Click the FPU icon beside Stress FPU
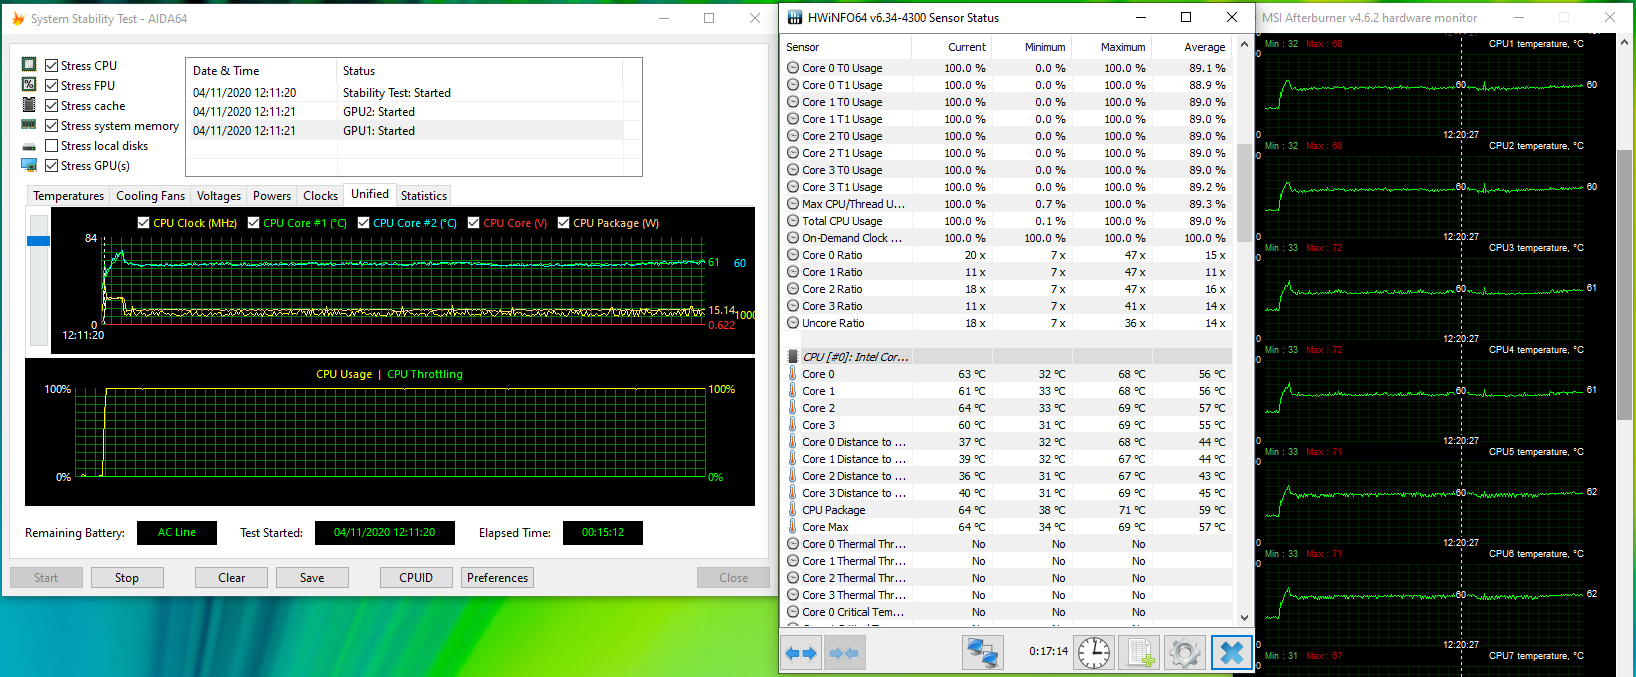 [29, 84]
